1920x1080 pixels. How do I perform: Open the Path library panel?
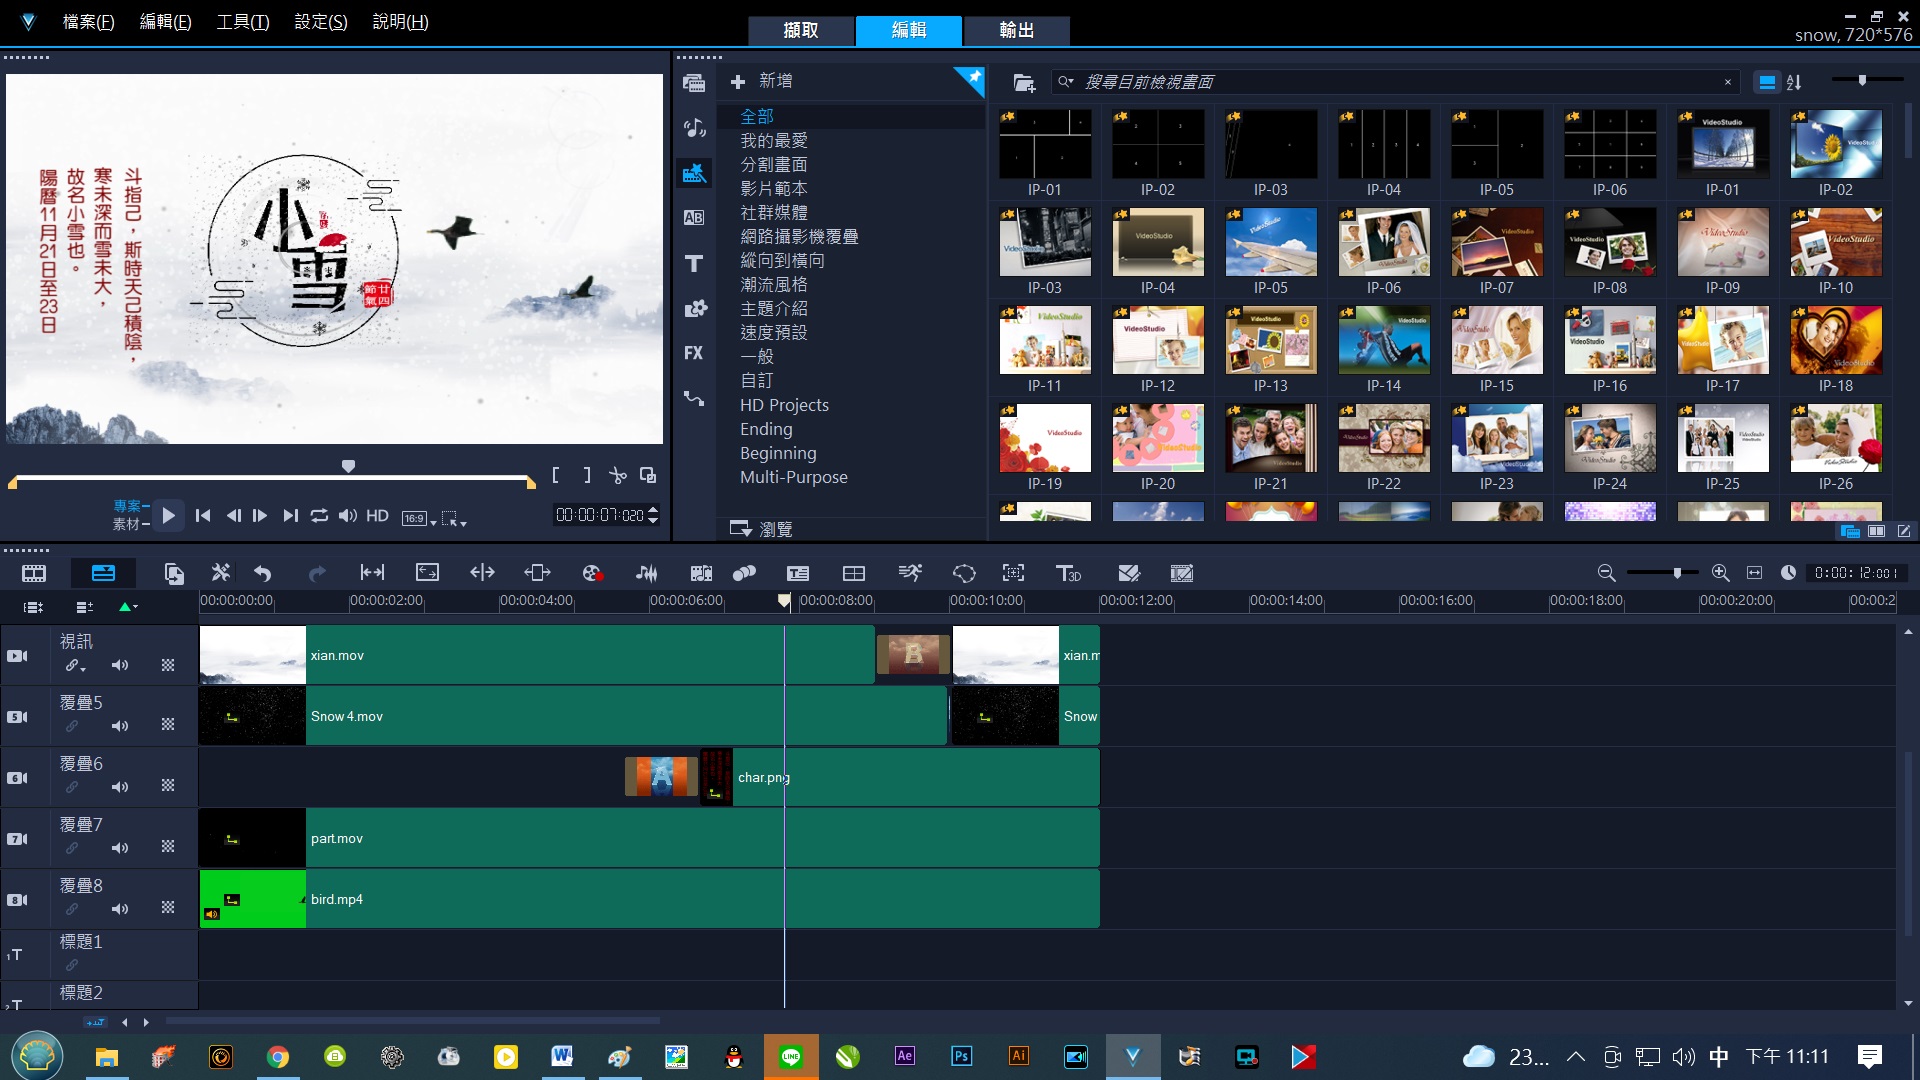click(694, 398)
